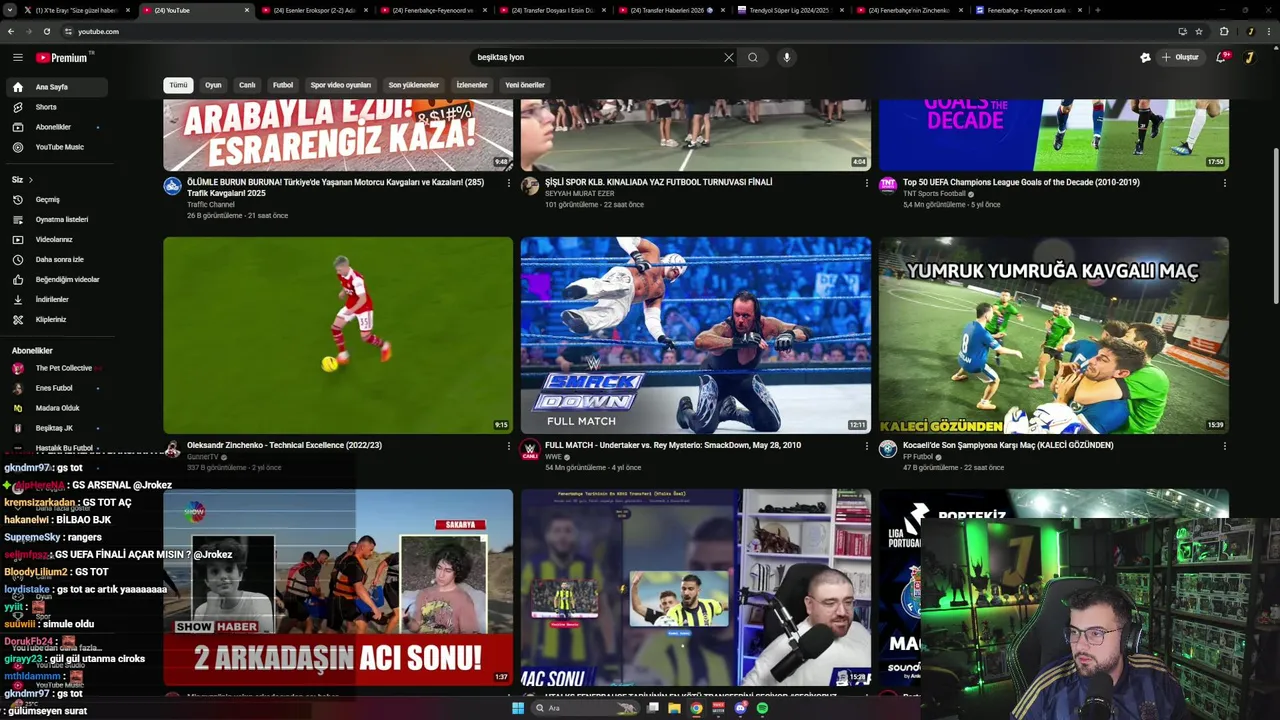Open Geçmiş history page
This screenshot has height=720, width=1280.
(57, 199)
